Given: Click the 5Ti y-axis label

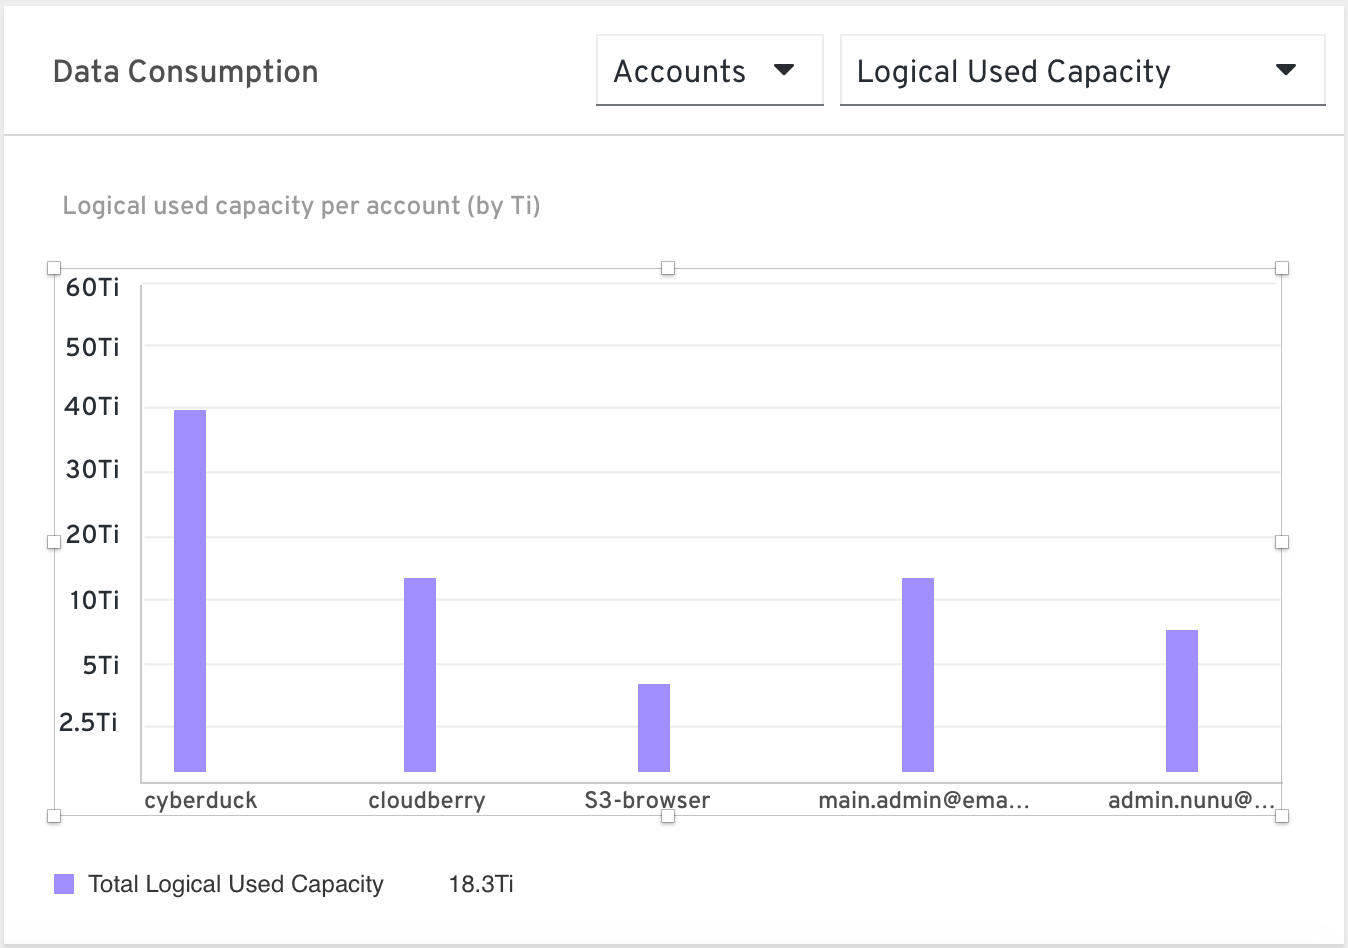Looking at the screenshot, I should click(x=100, y=665).
